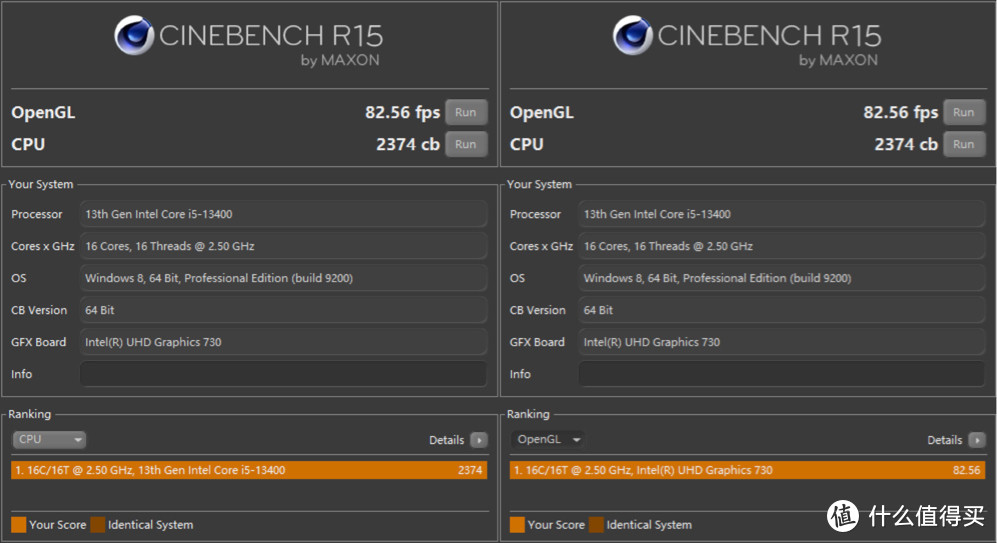Click the 2374 cb CPU score, left window

pyautogui.click(x=408, y=144)
